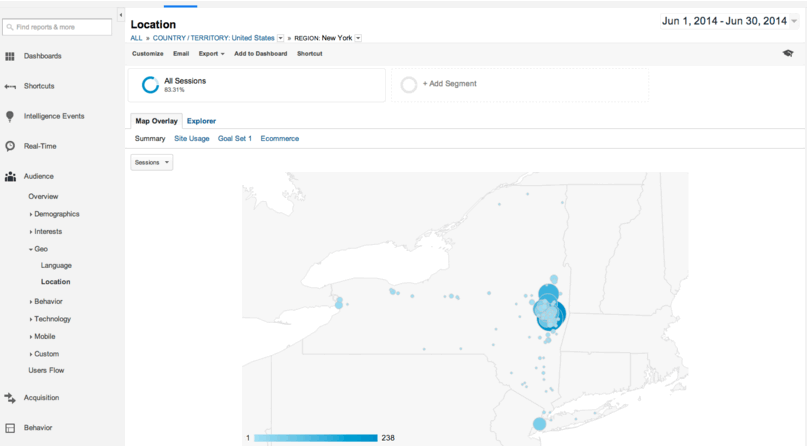Image resolution: width=807 pixels, height=446 pixels.
Task: Click the ALL breadcrumb link
Action: pos(136,38)
